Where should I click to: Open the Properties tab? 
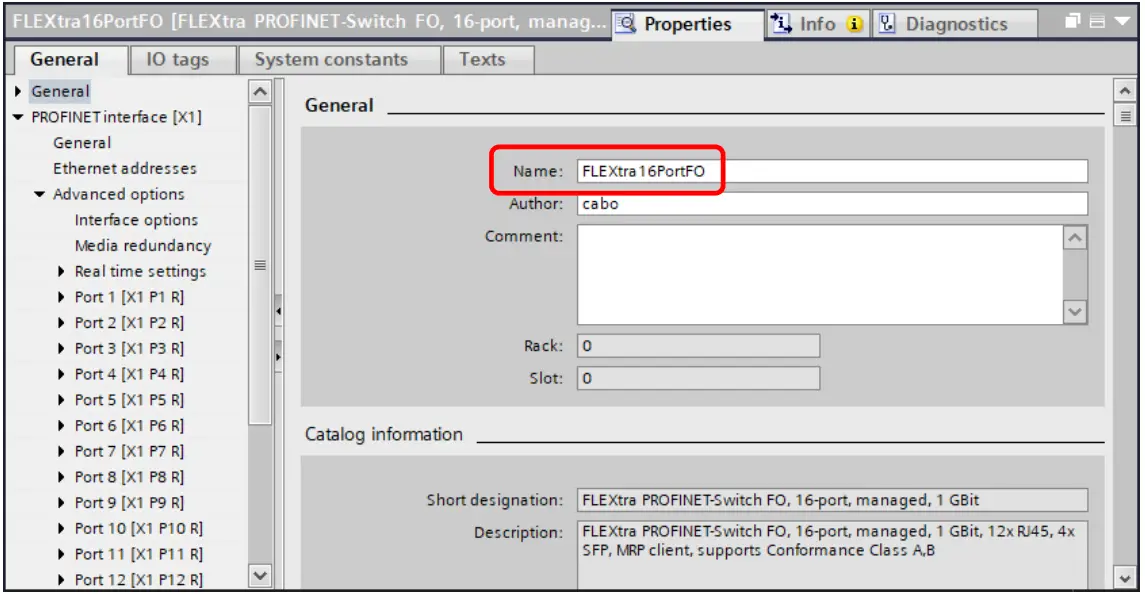pos(687,24)
